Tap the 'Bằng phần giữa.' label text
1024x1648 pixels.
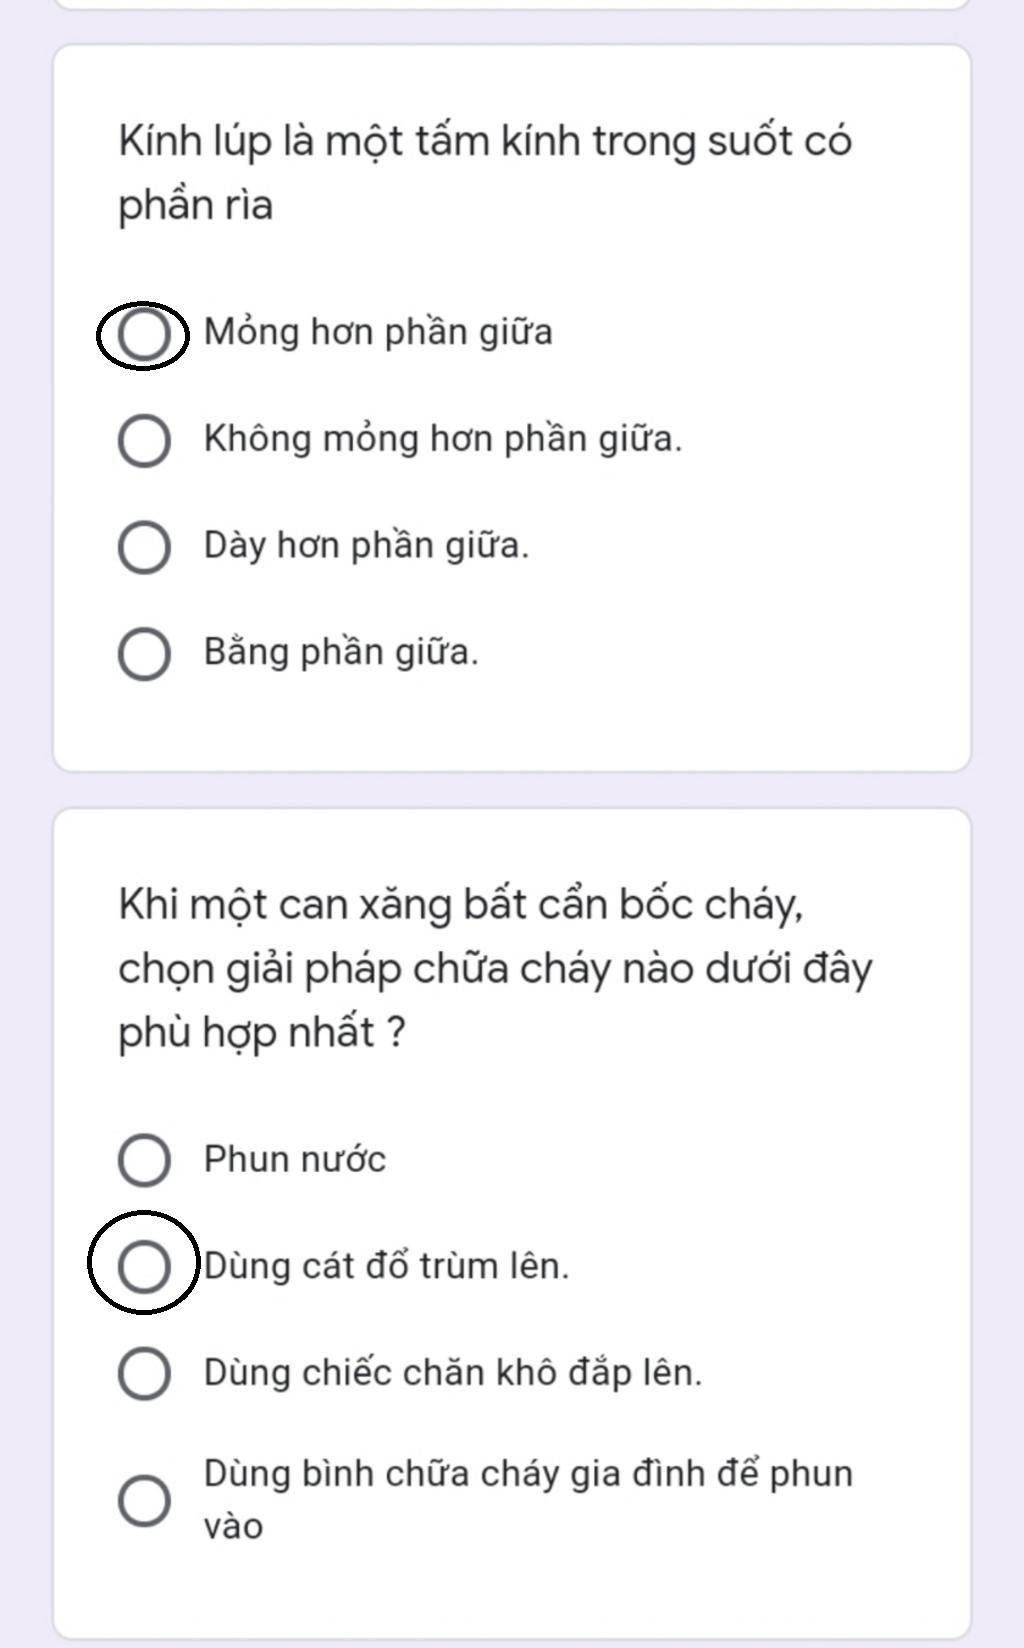pos(341,652)
